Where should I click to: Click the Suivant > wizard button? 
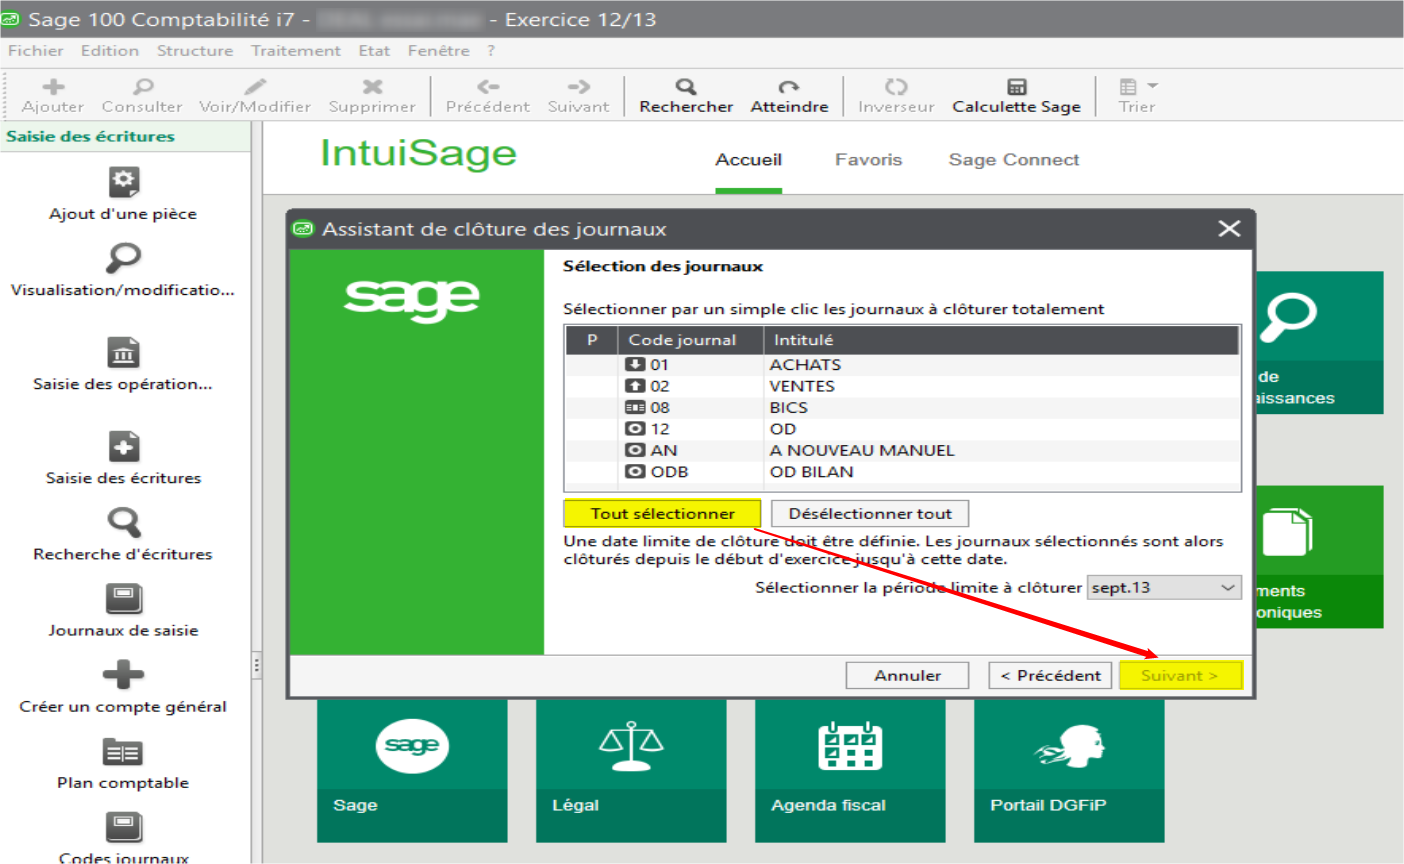pyautogui.click(x=1180, y=676)
